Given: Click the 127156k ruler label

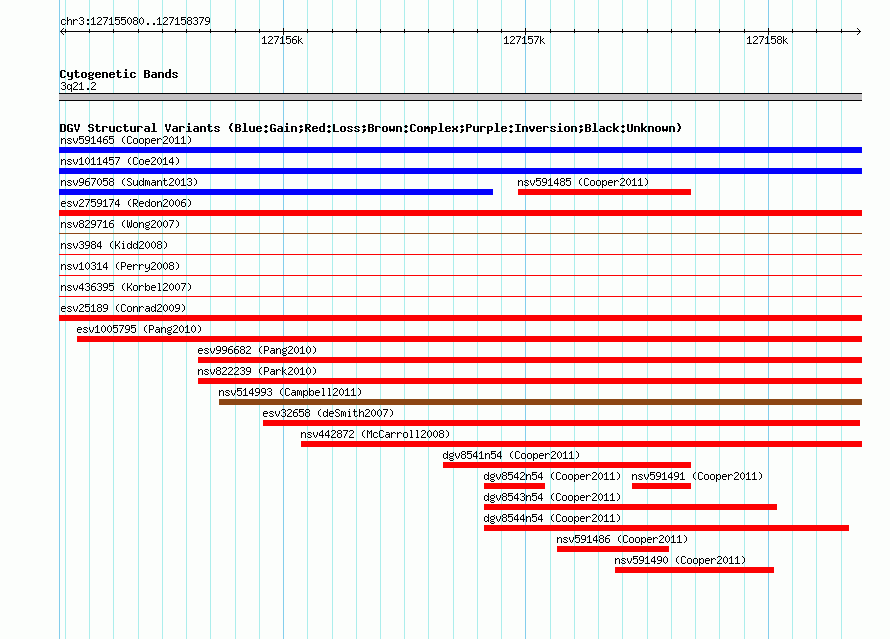Looking at the screenshot, I should (x=282, y=40).
